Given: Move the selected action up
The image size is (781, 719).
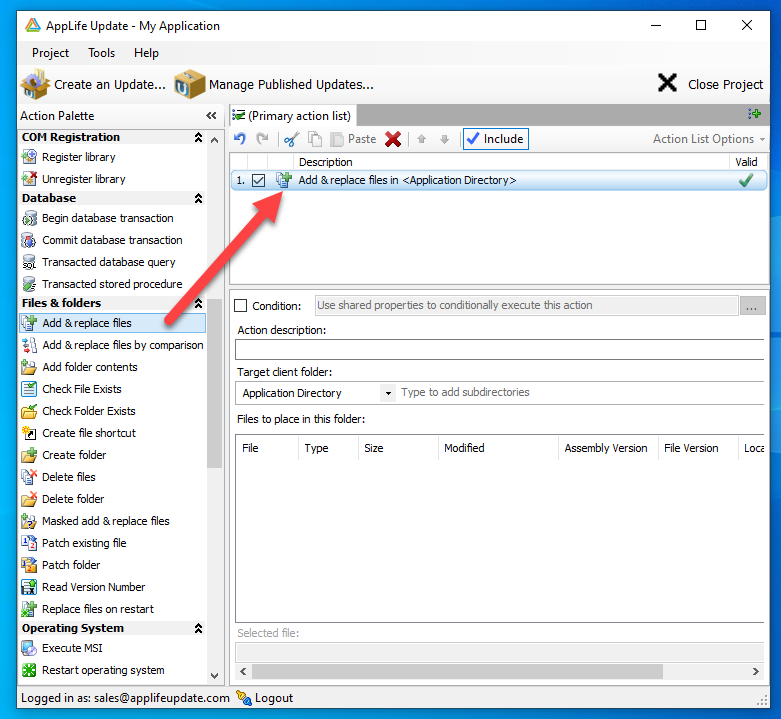Looking at the screenshot, I should click(x=421, y=139).
